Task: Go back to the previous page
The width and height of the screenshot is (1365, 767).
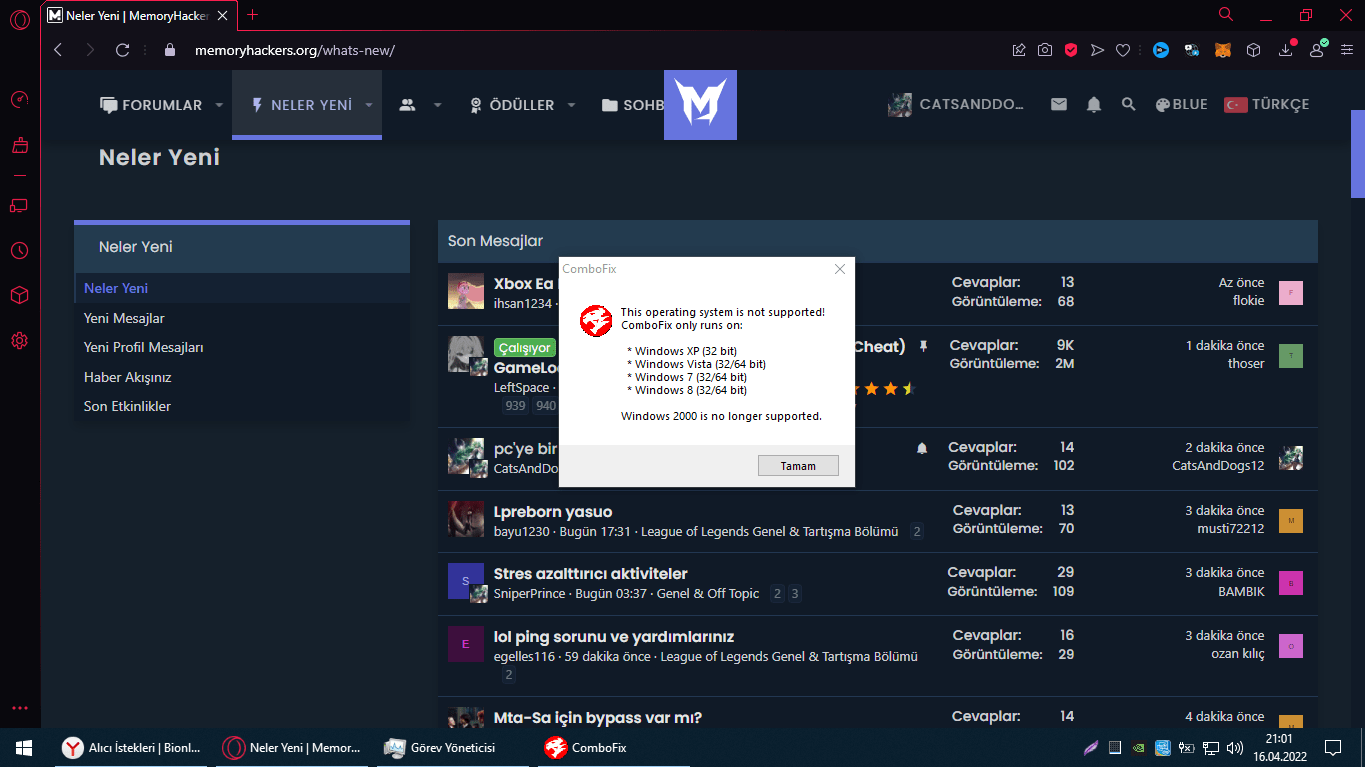Action: (x=58, y=50)
